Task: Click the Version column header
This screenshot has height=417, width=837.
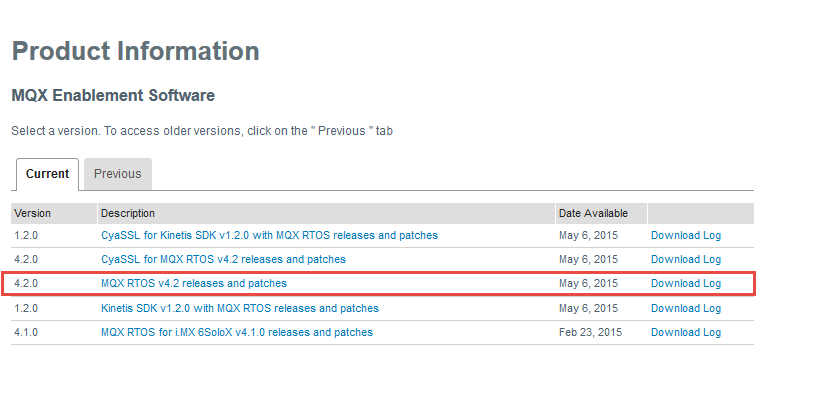Action: 32,213
